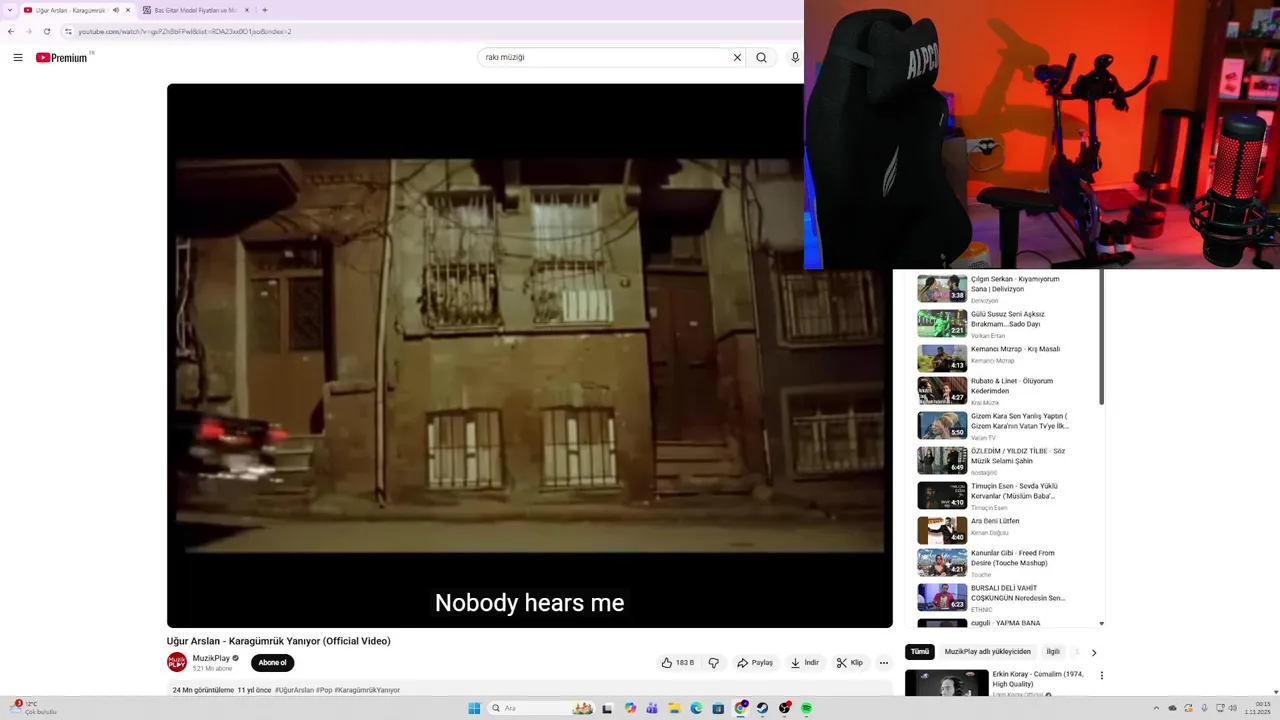Start voice search with the microphone
The height and width of the screenshot is (720, 1280).
tap(795, 58)
